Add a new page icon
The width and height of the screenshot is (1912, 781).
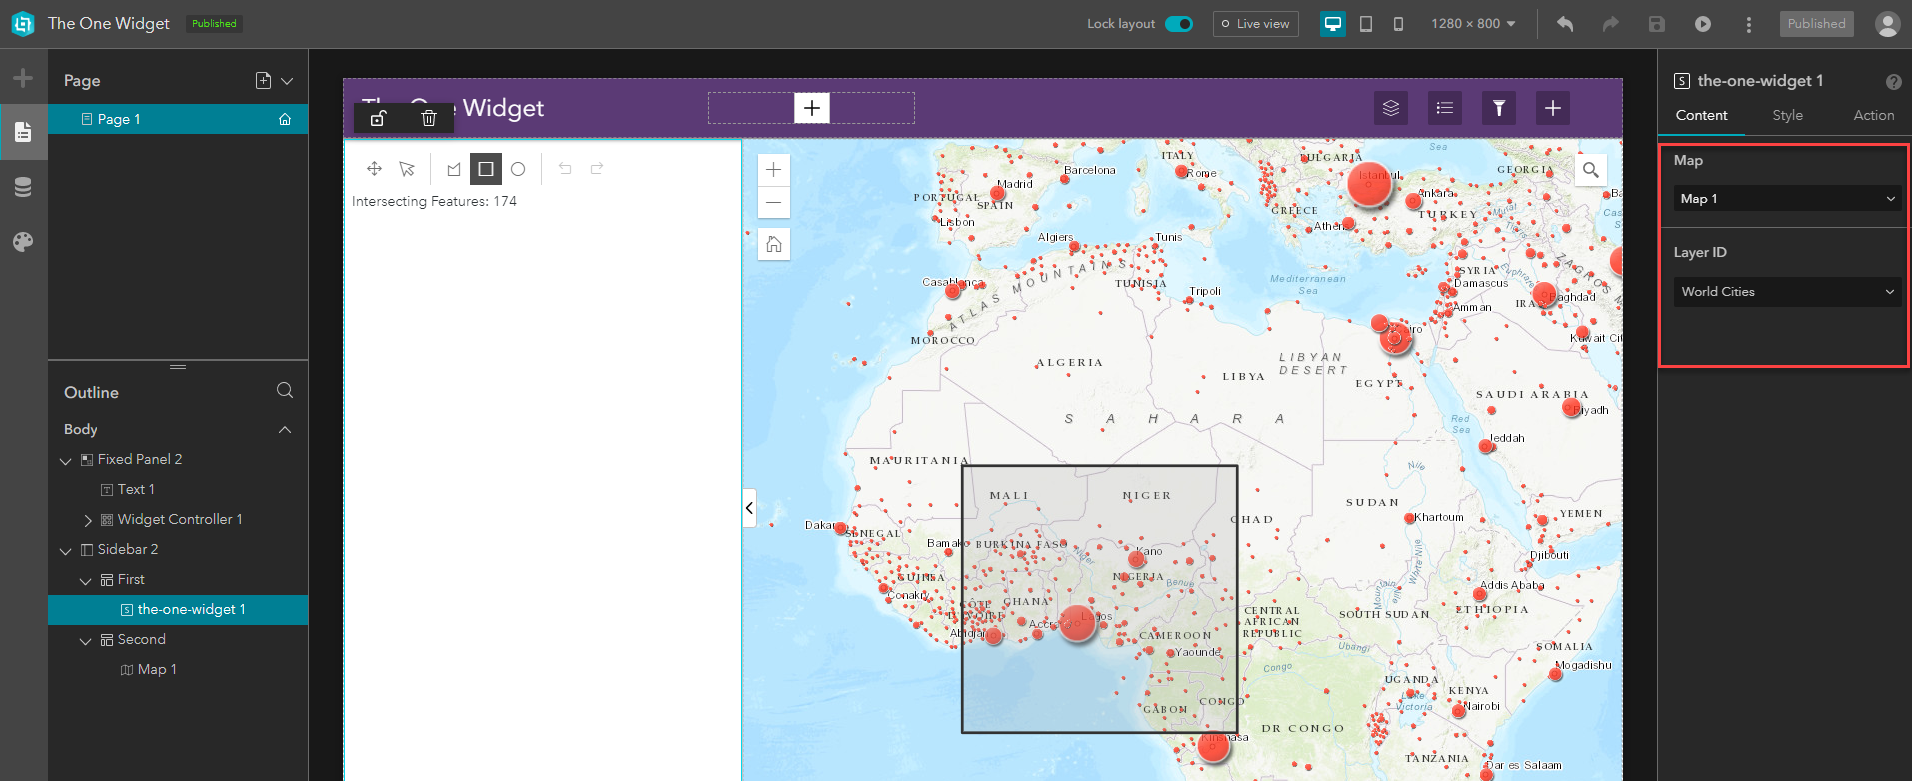[x=263, y=81]
